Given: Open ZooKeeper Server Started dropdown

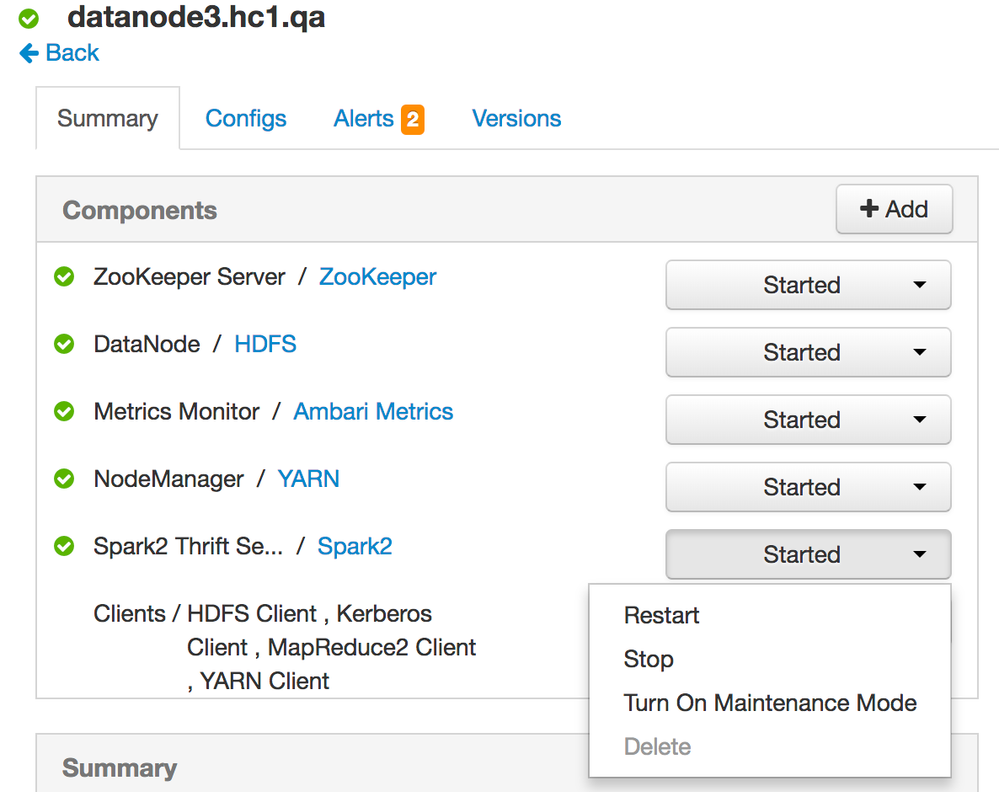Looking at the screenshot, I should 808,285.
